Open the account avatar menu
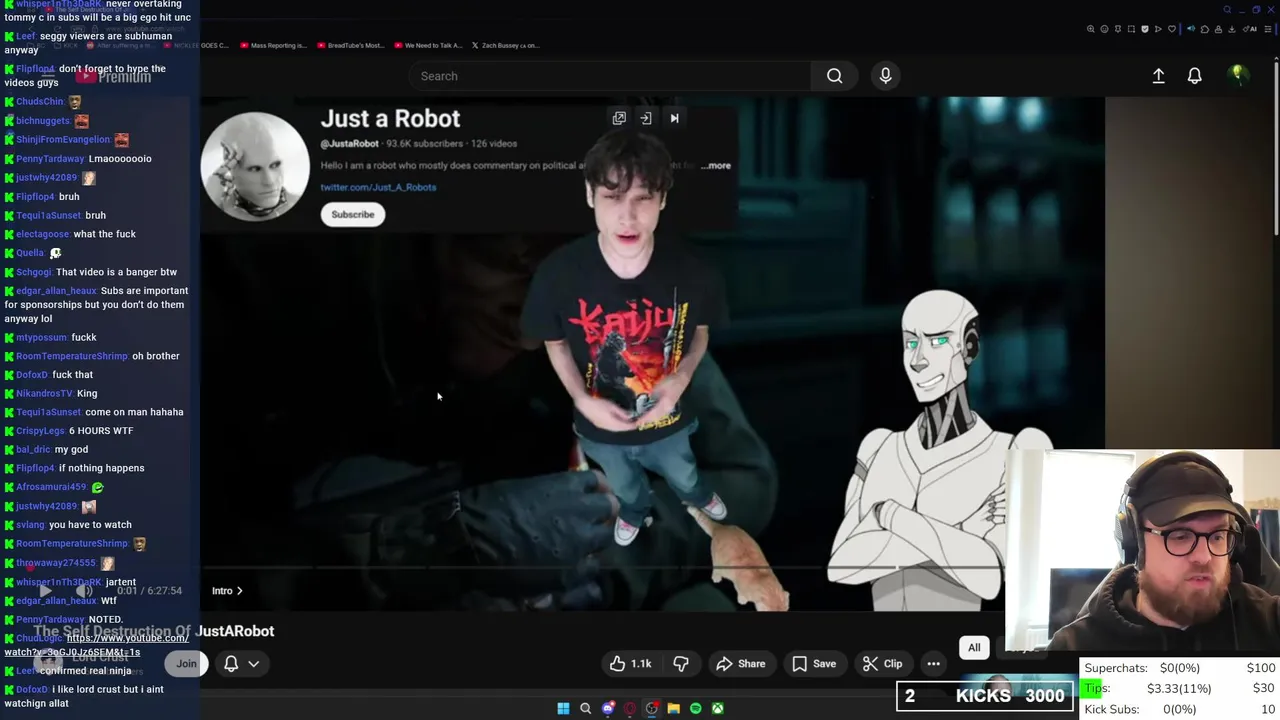1280x720 pixels. (1237, 76)
